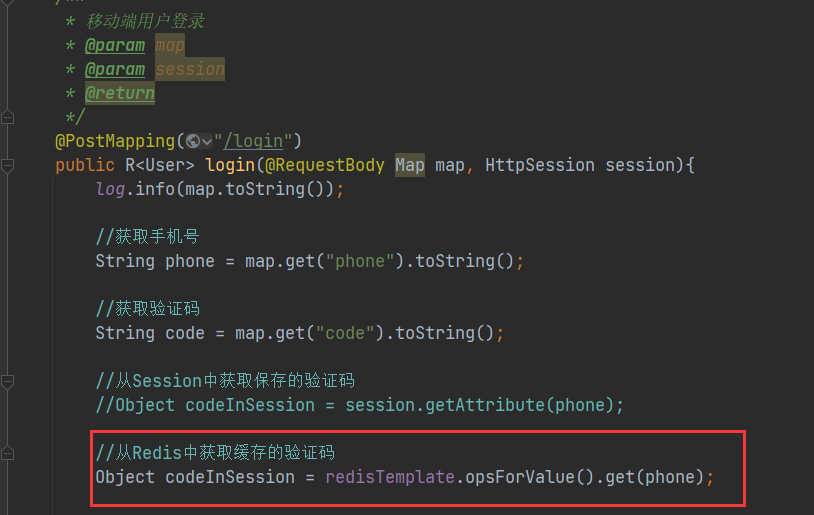Toggle fold marker beside Session comment line
The height and width of the screenshot is (515, 814).
tap(8, 381)
